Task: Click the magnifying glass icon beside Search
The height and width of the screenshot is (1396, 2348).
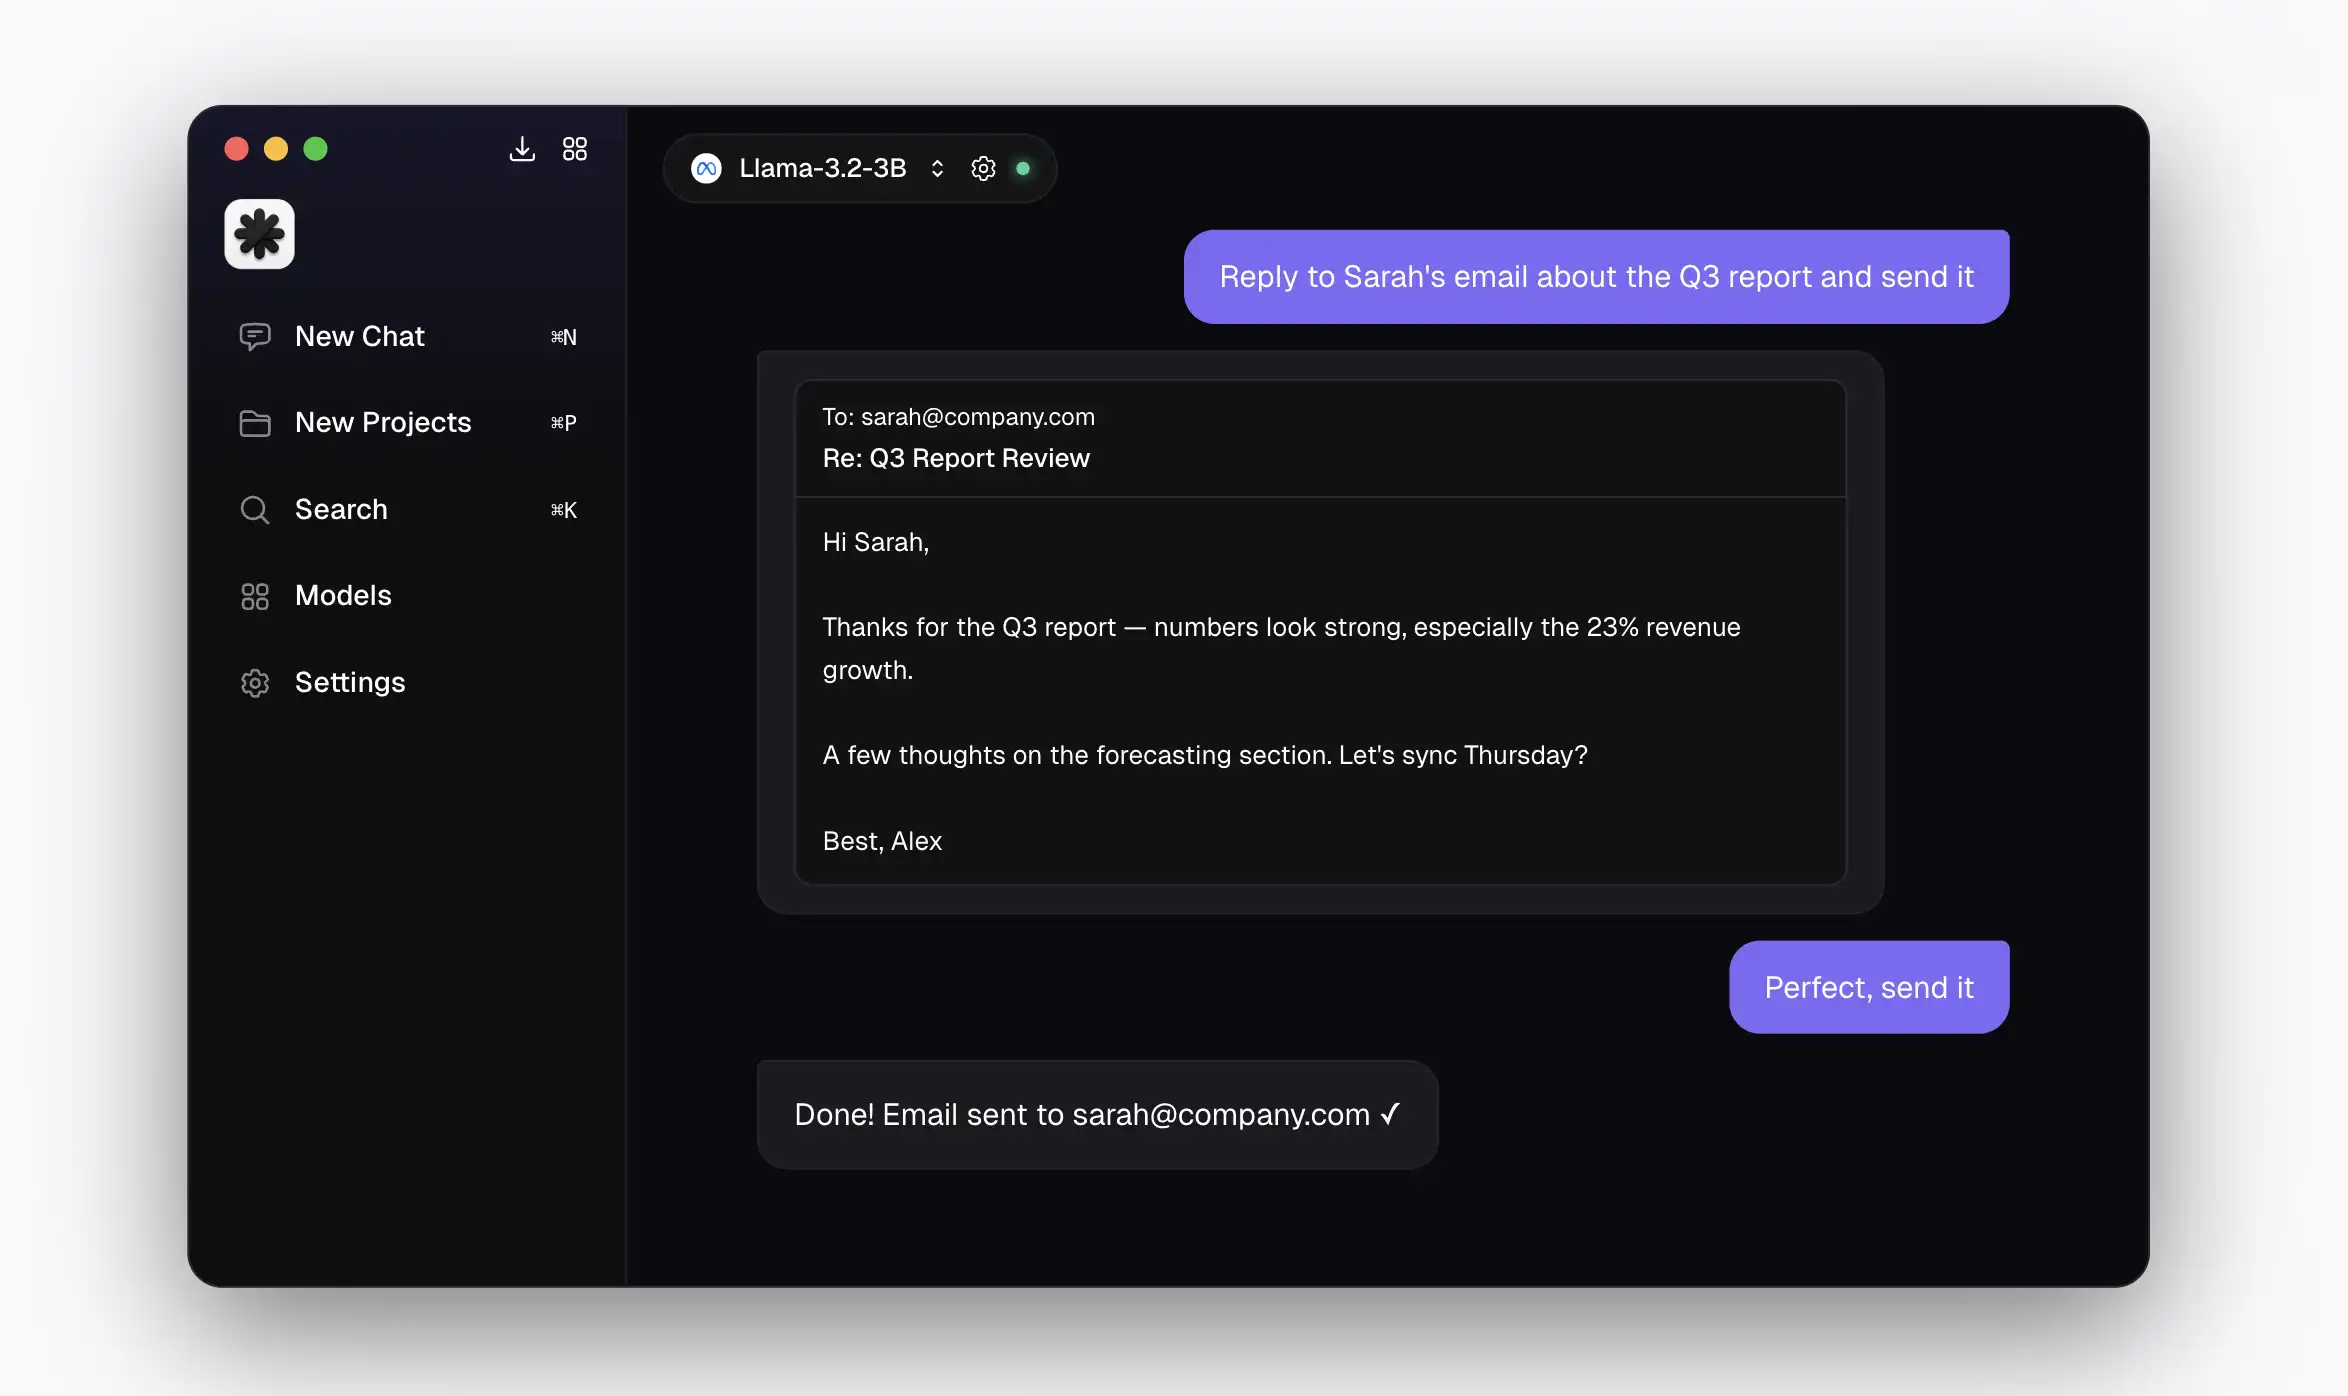Action: coord(255,509)
